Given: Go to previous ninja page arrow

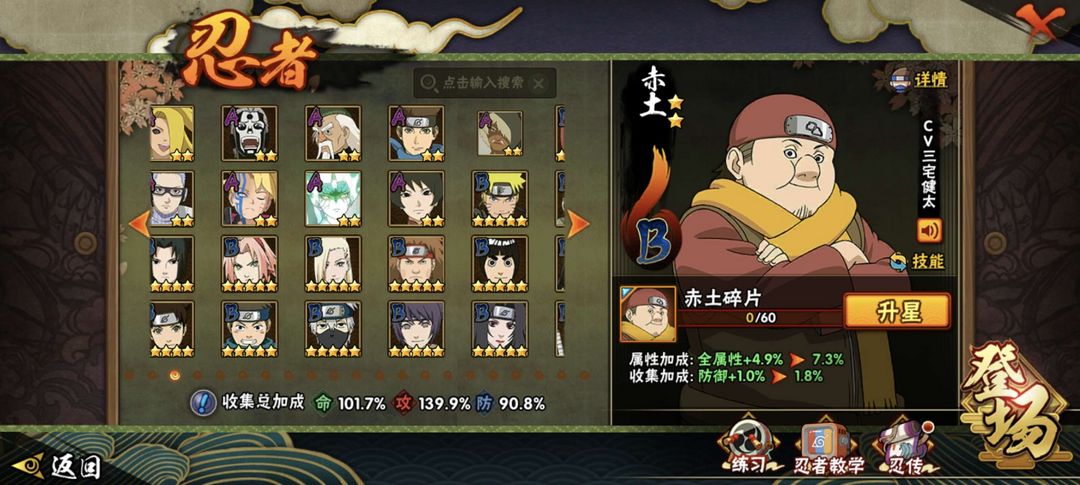Looking at the screenshot, I should point(139,224).
